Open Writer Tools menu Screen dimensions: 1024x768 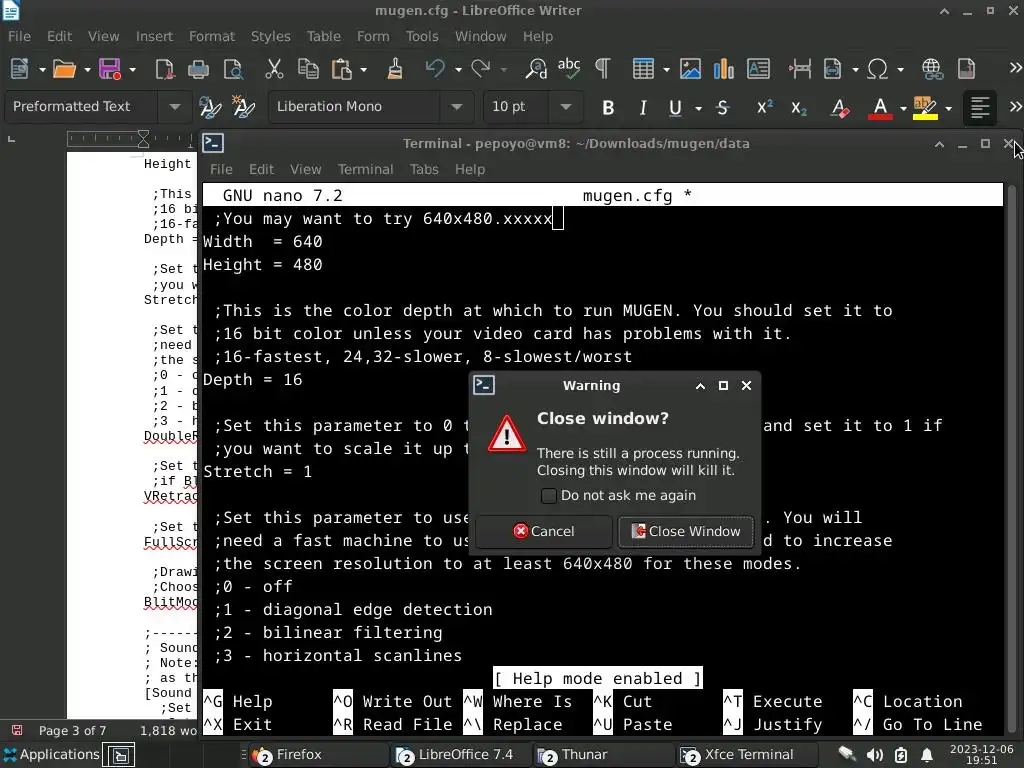(422, 37)
